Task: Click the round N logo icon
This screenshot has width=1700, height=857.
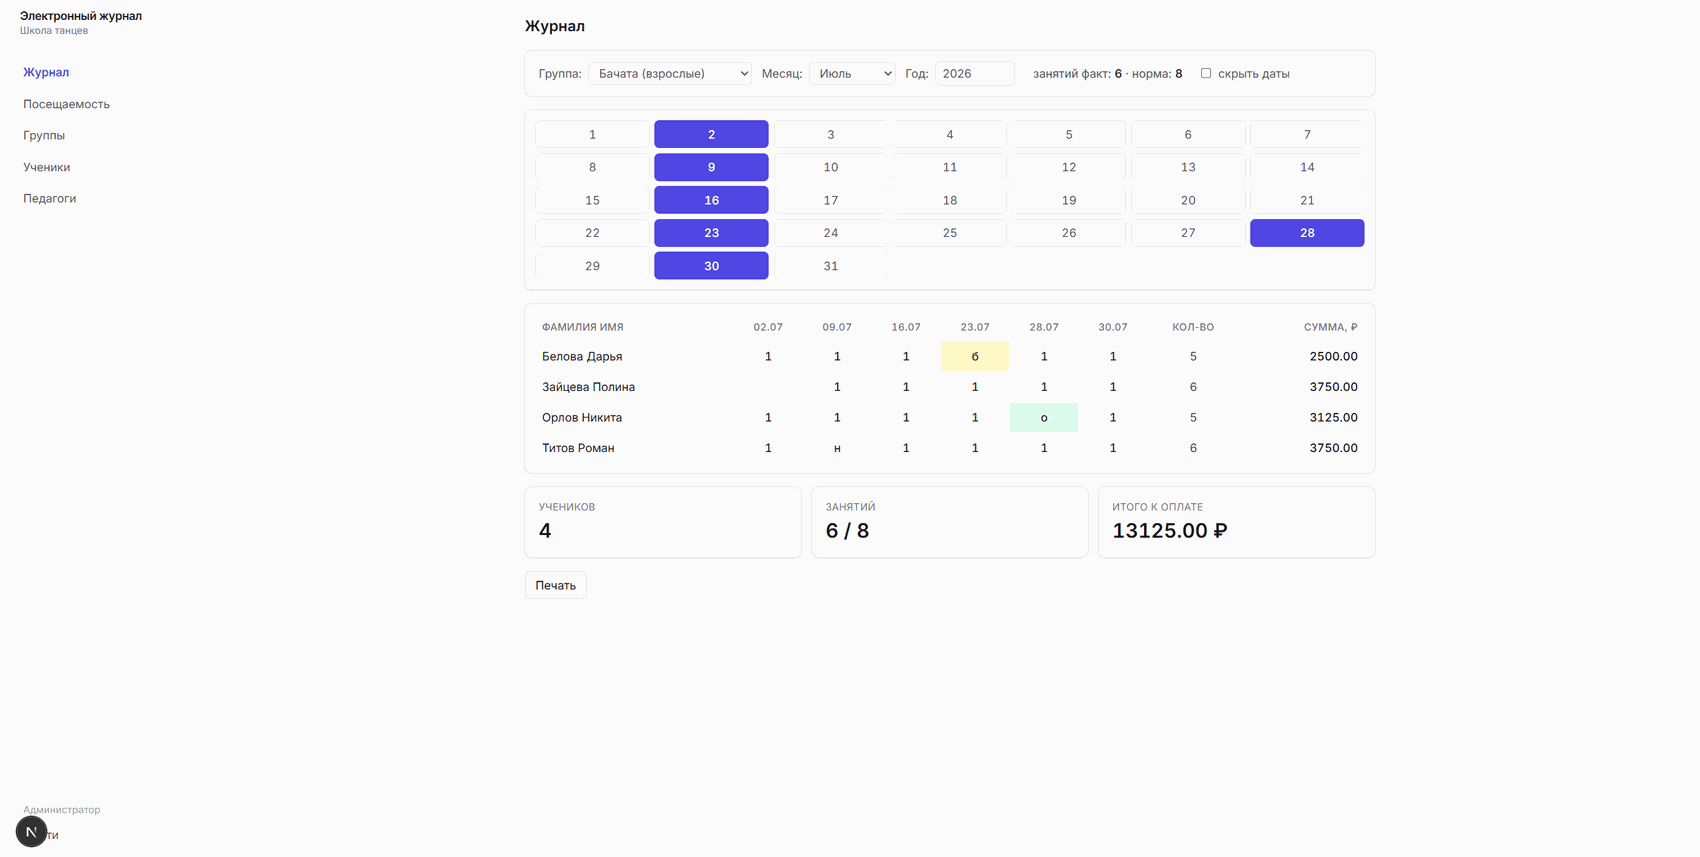Action: tap(31, 831)
